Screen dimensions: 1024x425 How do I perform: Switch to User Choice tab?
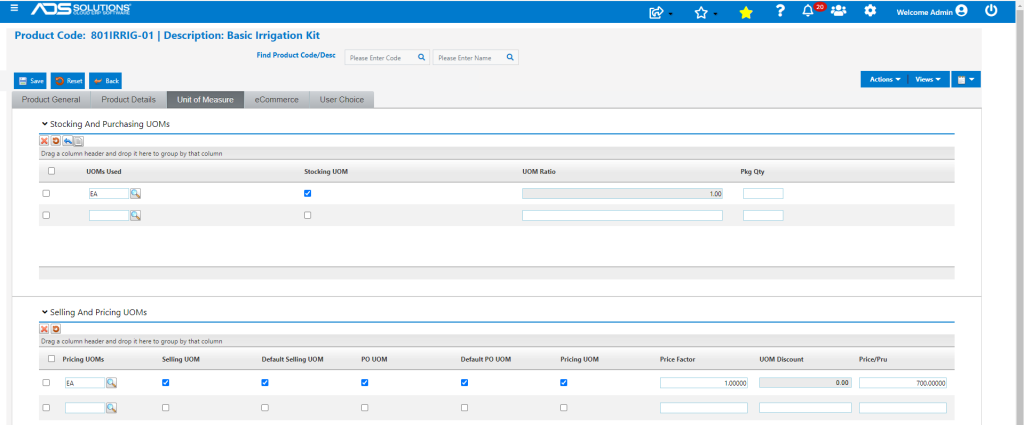coord(342,100)
